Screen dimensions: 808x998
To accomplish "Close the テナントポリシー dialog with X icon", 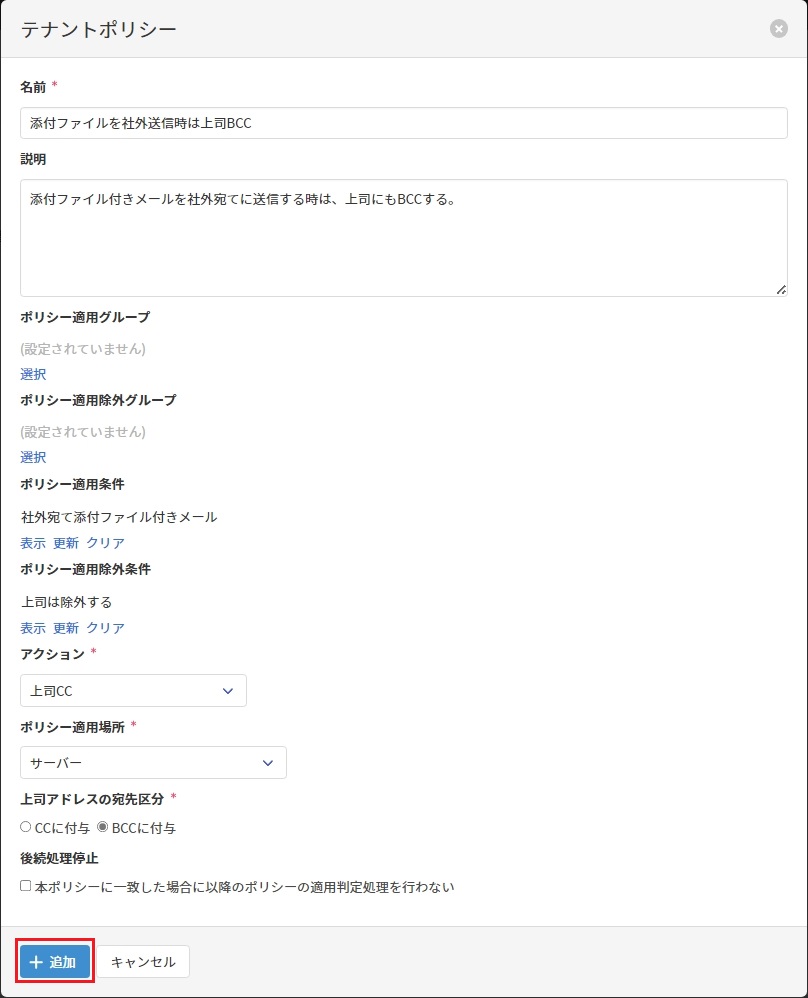I will point(779,29).
